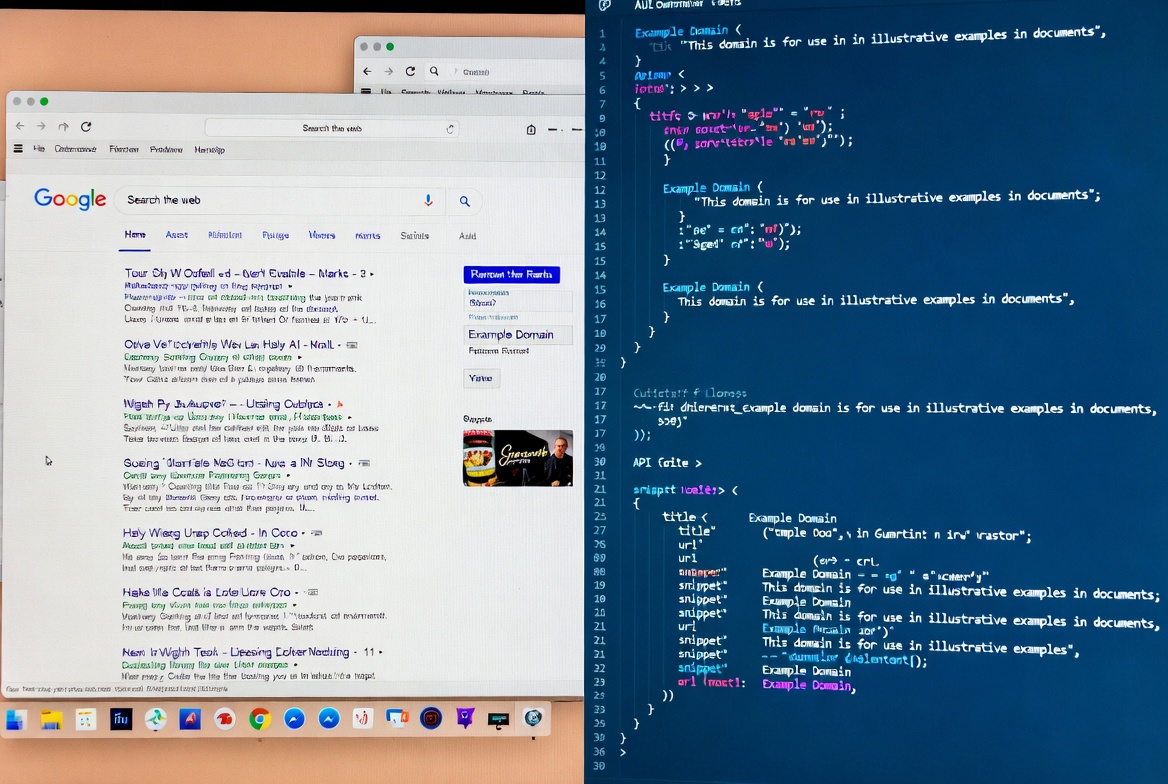
Task: Open the share icon right of the address bar
Action: coord(531,129)
